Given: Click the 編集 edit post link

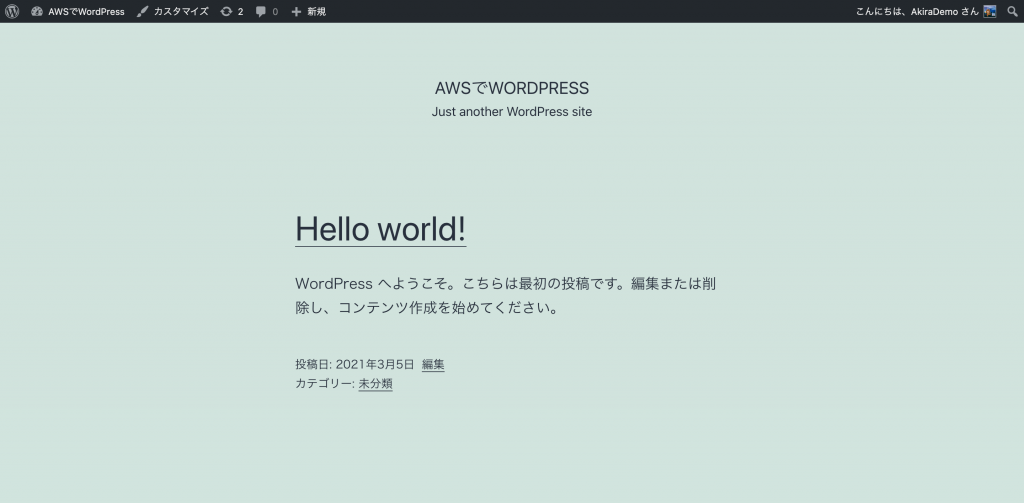Looking at the screenshot, I should tap(433, 365).
